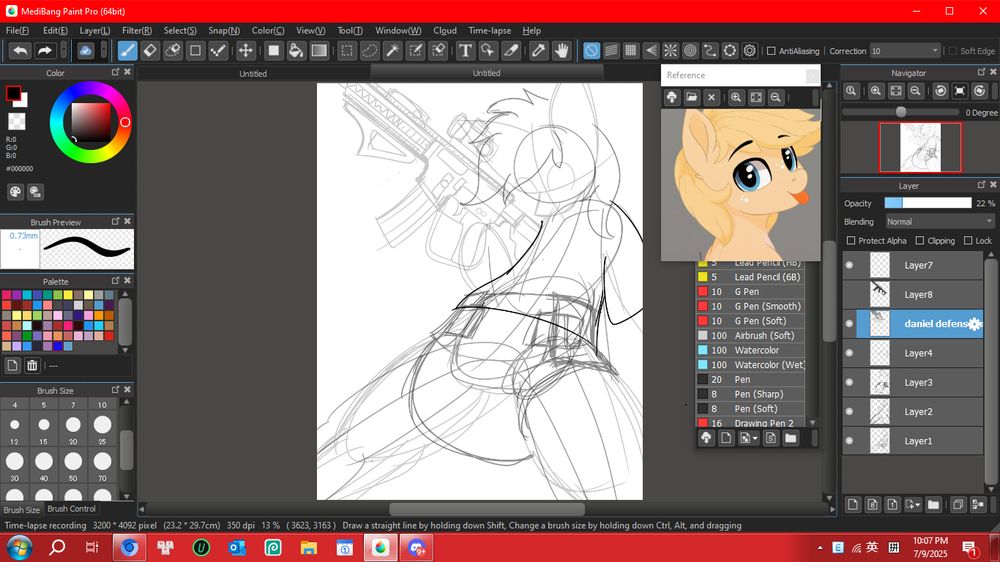Open the File menu
Viewport: 1000px width, 562px height.
pos(17,31)
